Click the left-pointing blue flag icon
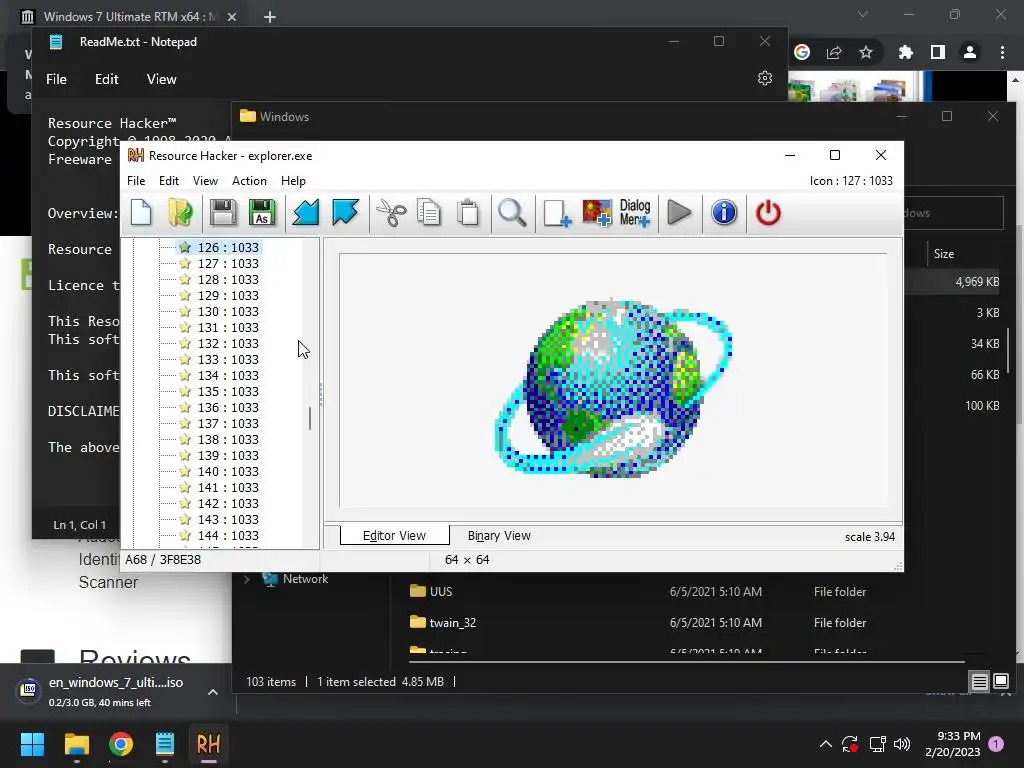Viewport: 1024px width, 768px height. (x=305, y=213)
